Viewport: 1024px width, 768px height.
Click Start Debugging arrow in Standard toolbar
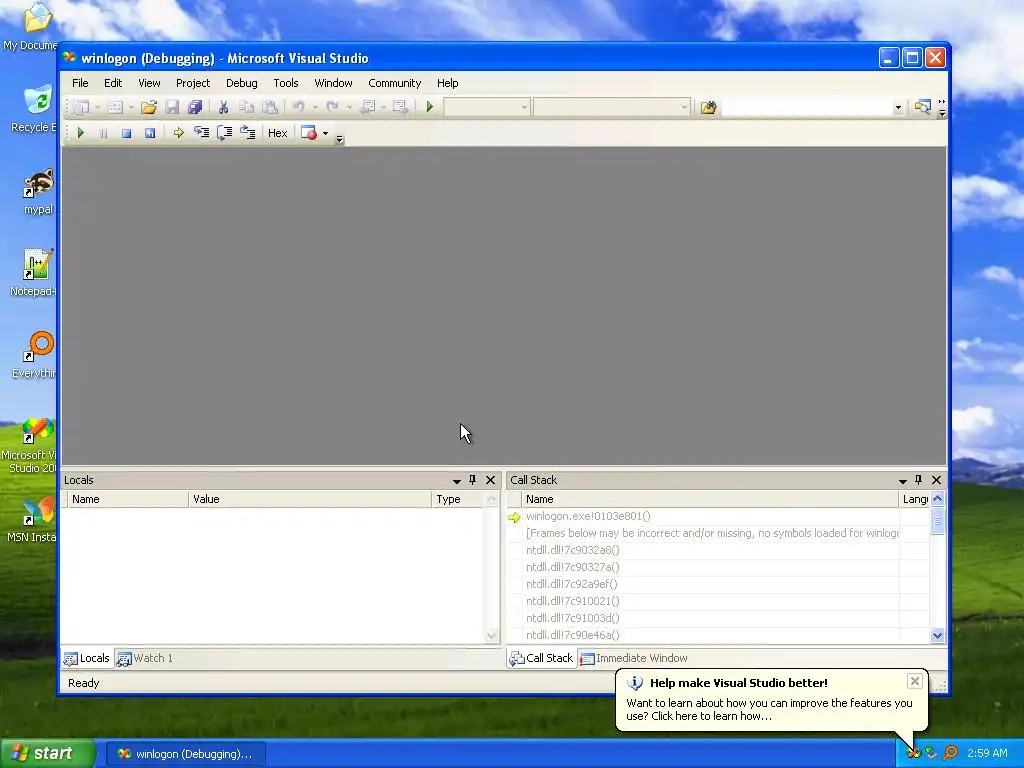click(430, 107)
